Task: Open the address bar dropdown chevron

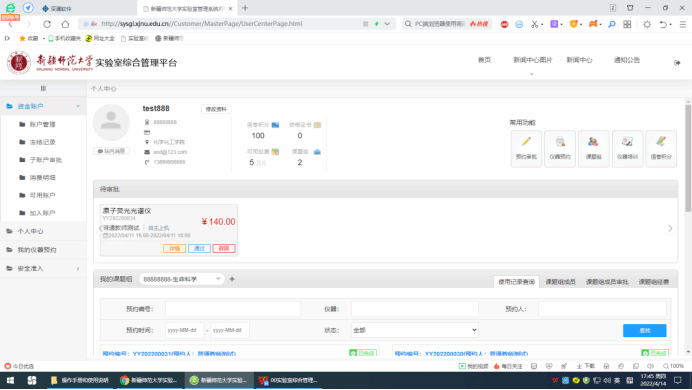Action: [x=387, y=24]
